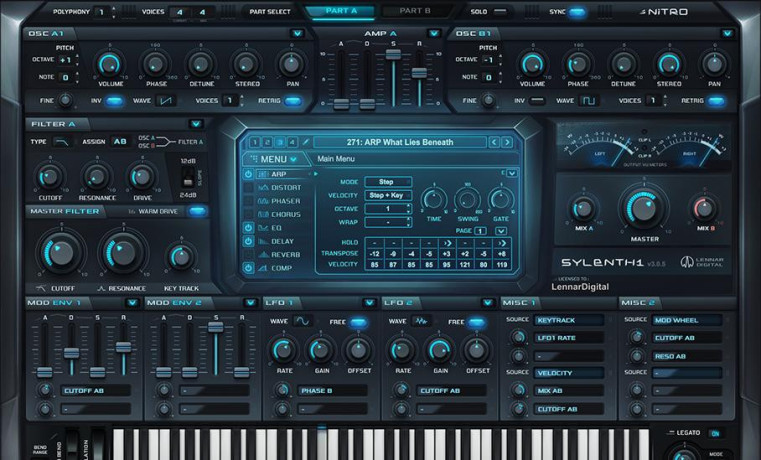
Task: Click the ARP Swing knob
Action: pos(467,200)
